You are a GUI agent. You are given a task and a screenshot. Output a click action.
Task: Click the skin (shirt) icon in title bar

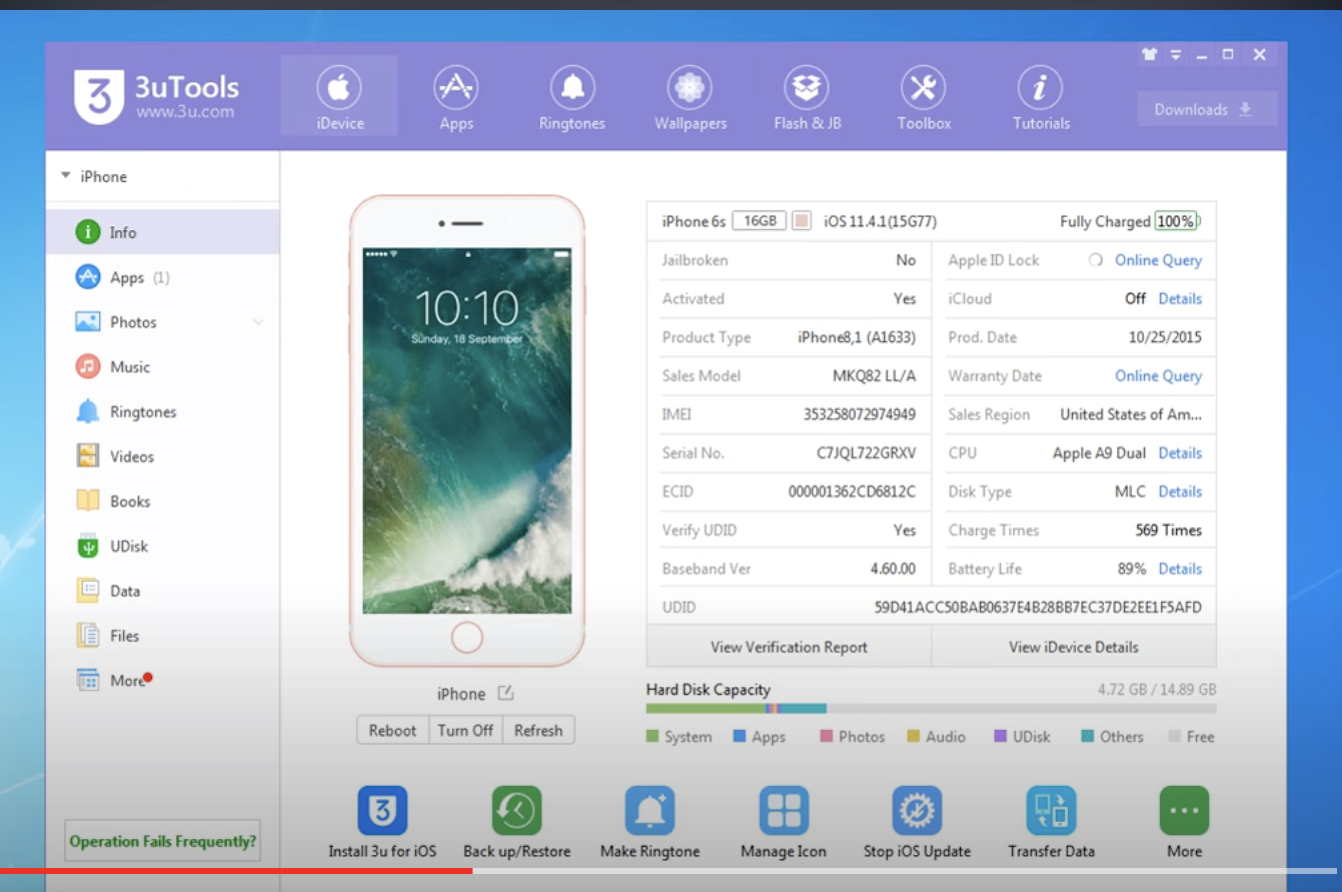click(x=1150, y=55)
